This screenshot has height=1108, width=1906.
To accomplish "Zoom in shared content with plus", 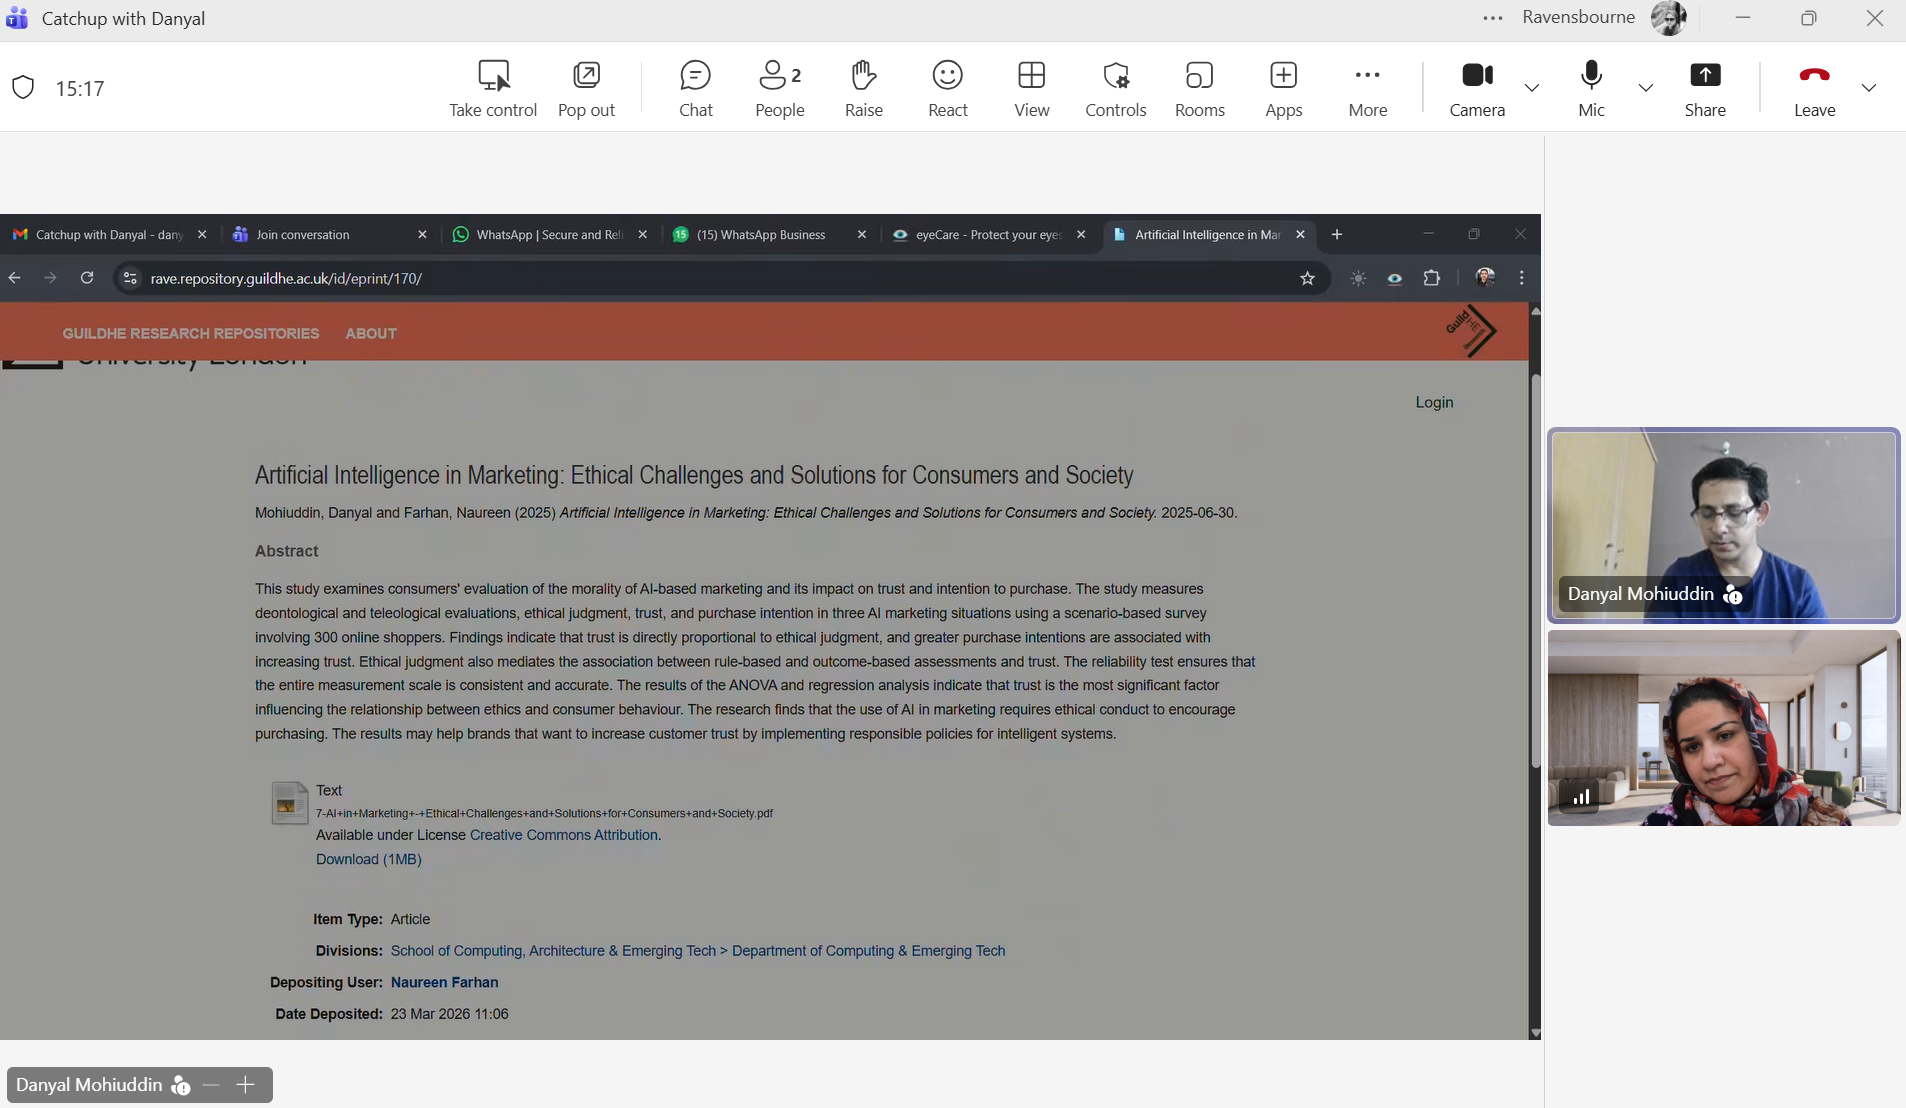I will 245,1085.
